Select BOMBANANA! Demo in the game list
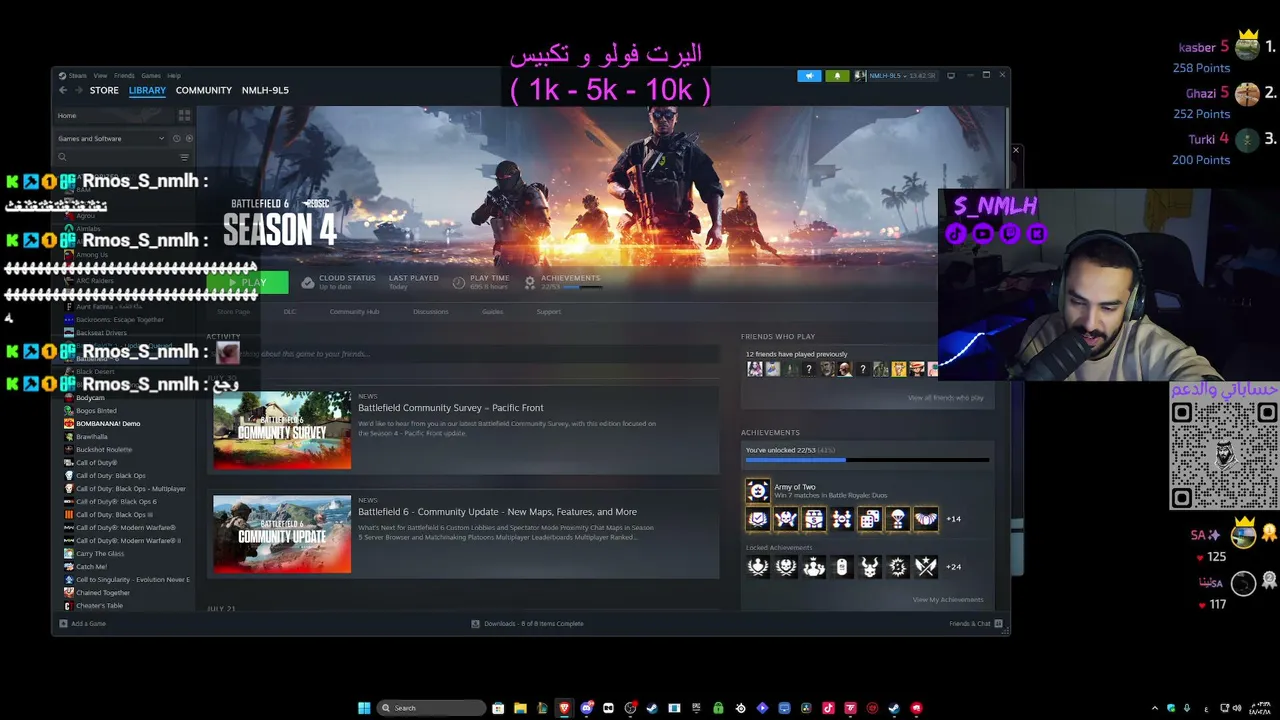The image size is (1280, 720). tap(108, 424)
